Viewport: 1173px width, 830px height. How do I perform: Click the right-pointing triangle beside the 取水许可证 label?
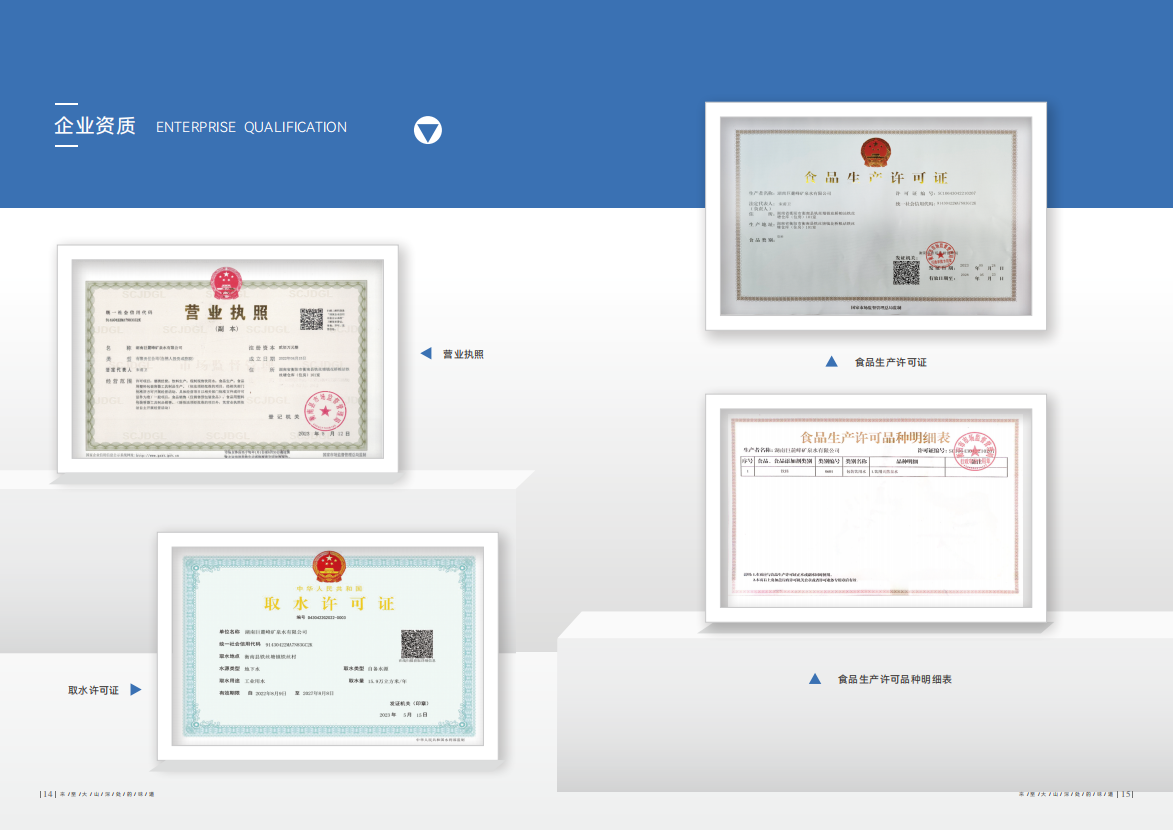[x=136, y=690]
